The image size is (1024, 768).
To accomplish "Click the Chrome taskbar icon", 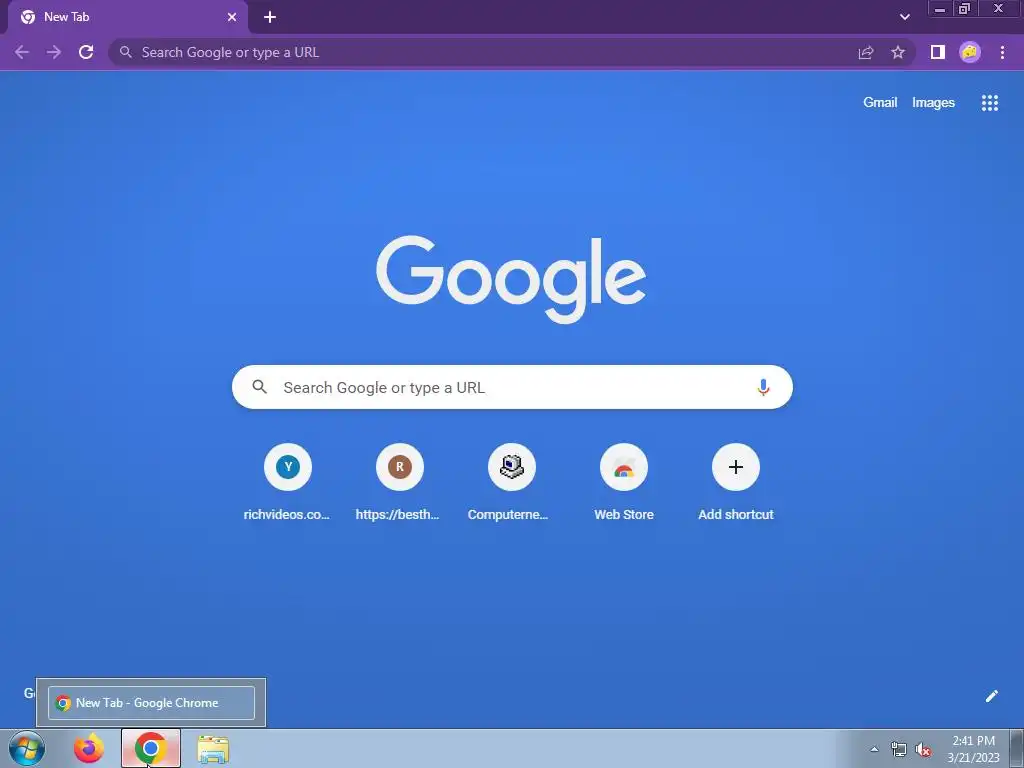I will 151,748.
